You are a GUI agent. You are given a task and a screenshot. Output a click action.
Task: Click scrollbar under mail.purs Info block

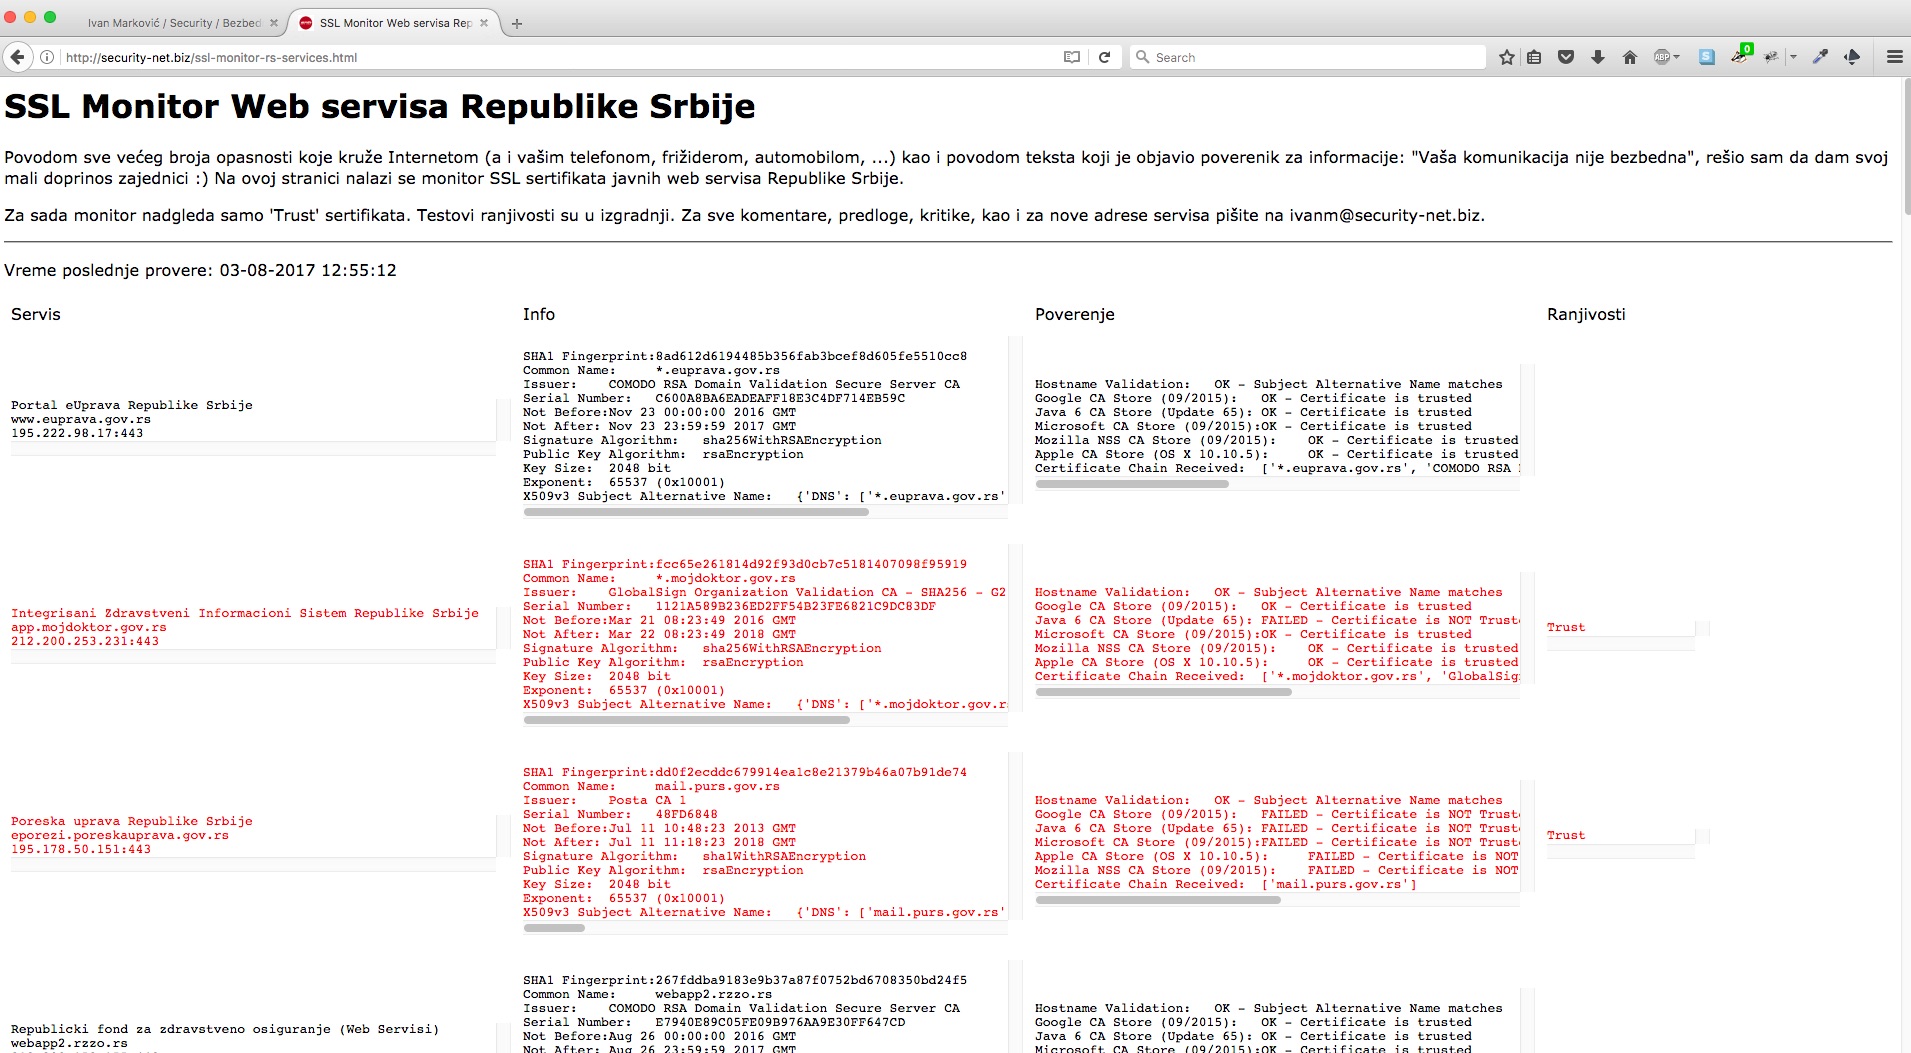[x=554, y=928]
